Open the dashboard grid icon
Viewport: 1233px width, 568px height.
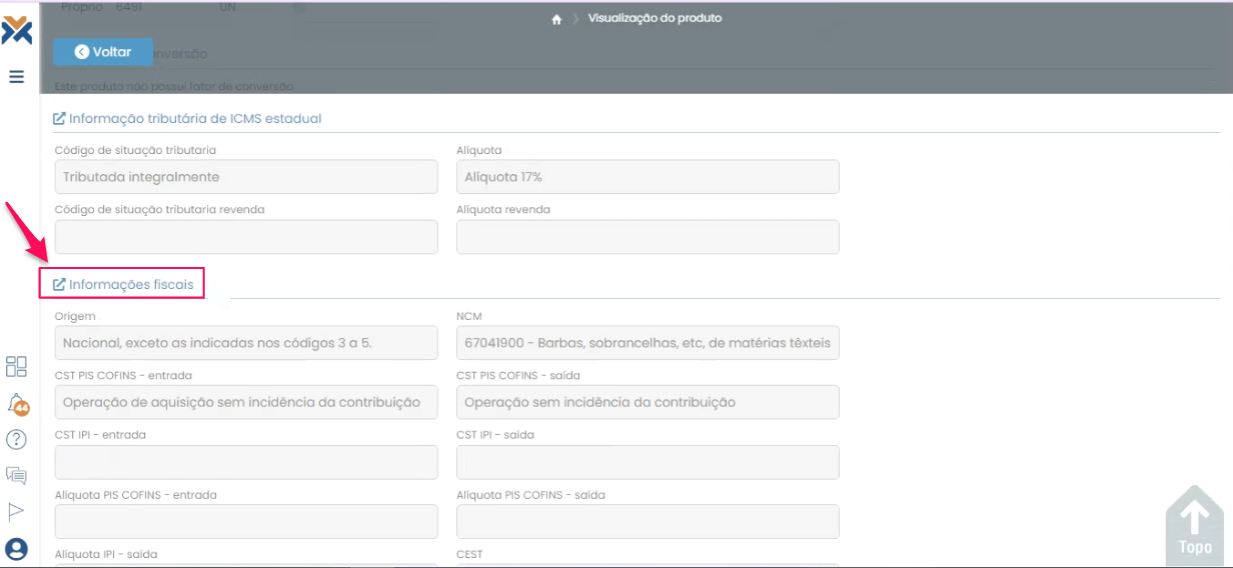point(16,366)
